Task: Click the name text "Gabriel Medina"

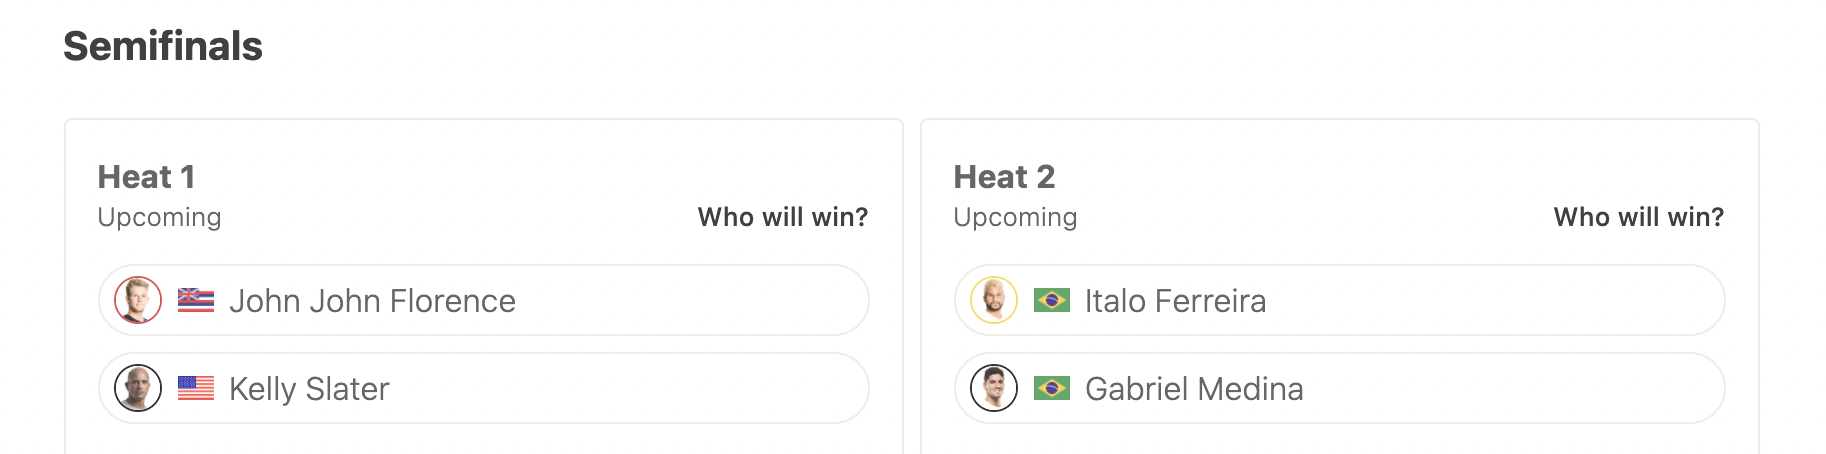Action: click(1194, 388)
